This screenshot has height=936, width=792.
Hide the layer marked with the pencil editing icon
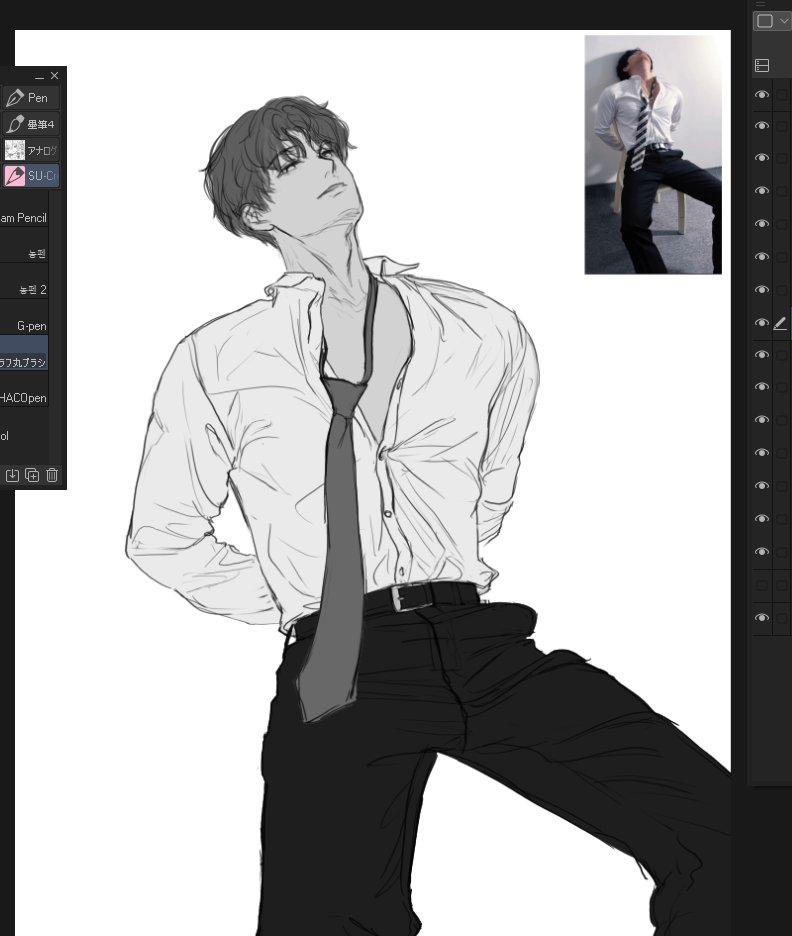762,322
